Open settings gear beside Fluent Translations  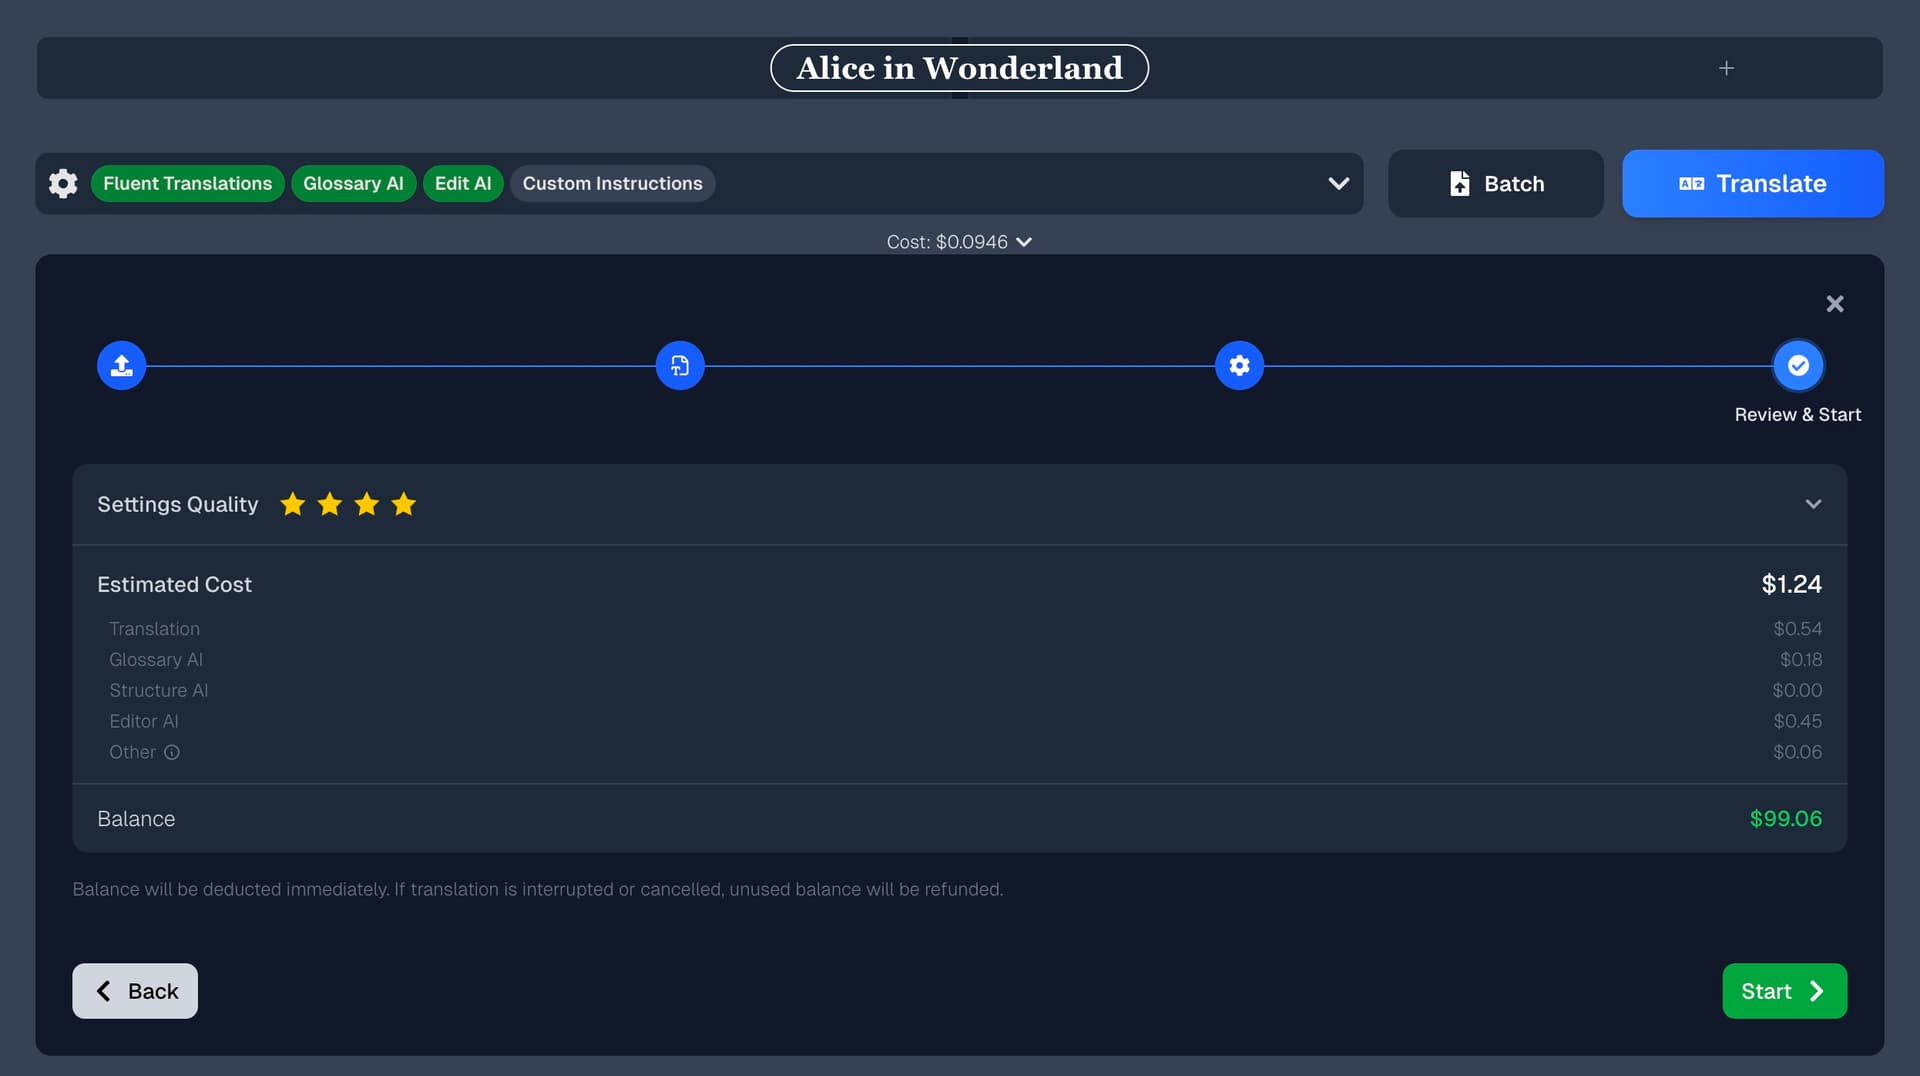pyautogui.click(x=63, y=184)
